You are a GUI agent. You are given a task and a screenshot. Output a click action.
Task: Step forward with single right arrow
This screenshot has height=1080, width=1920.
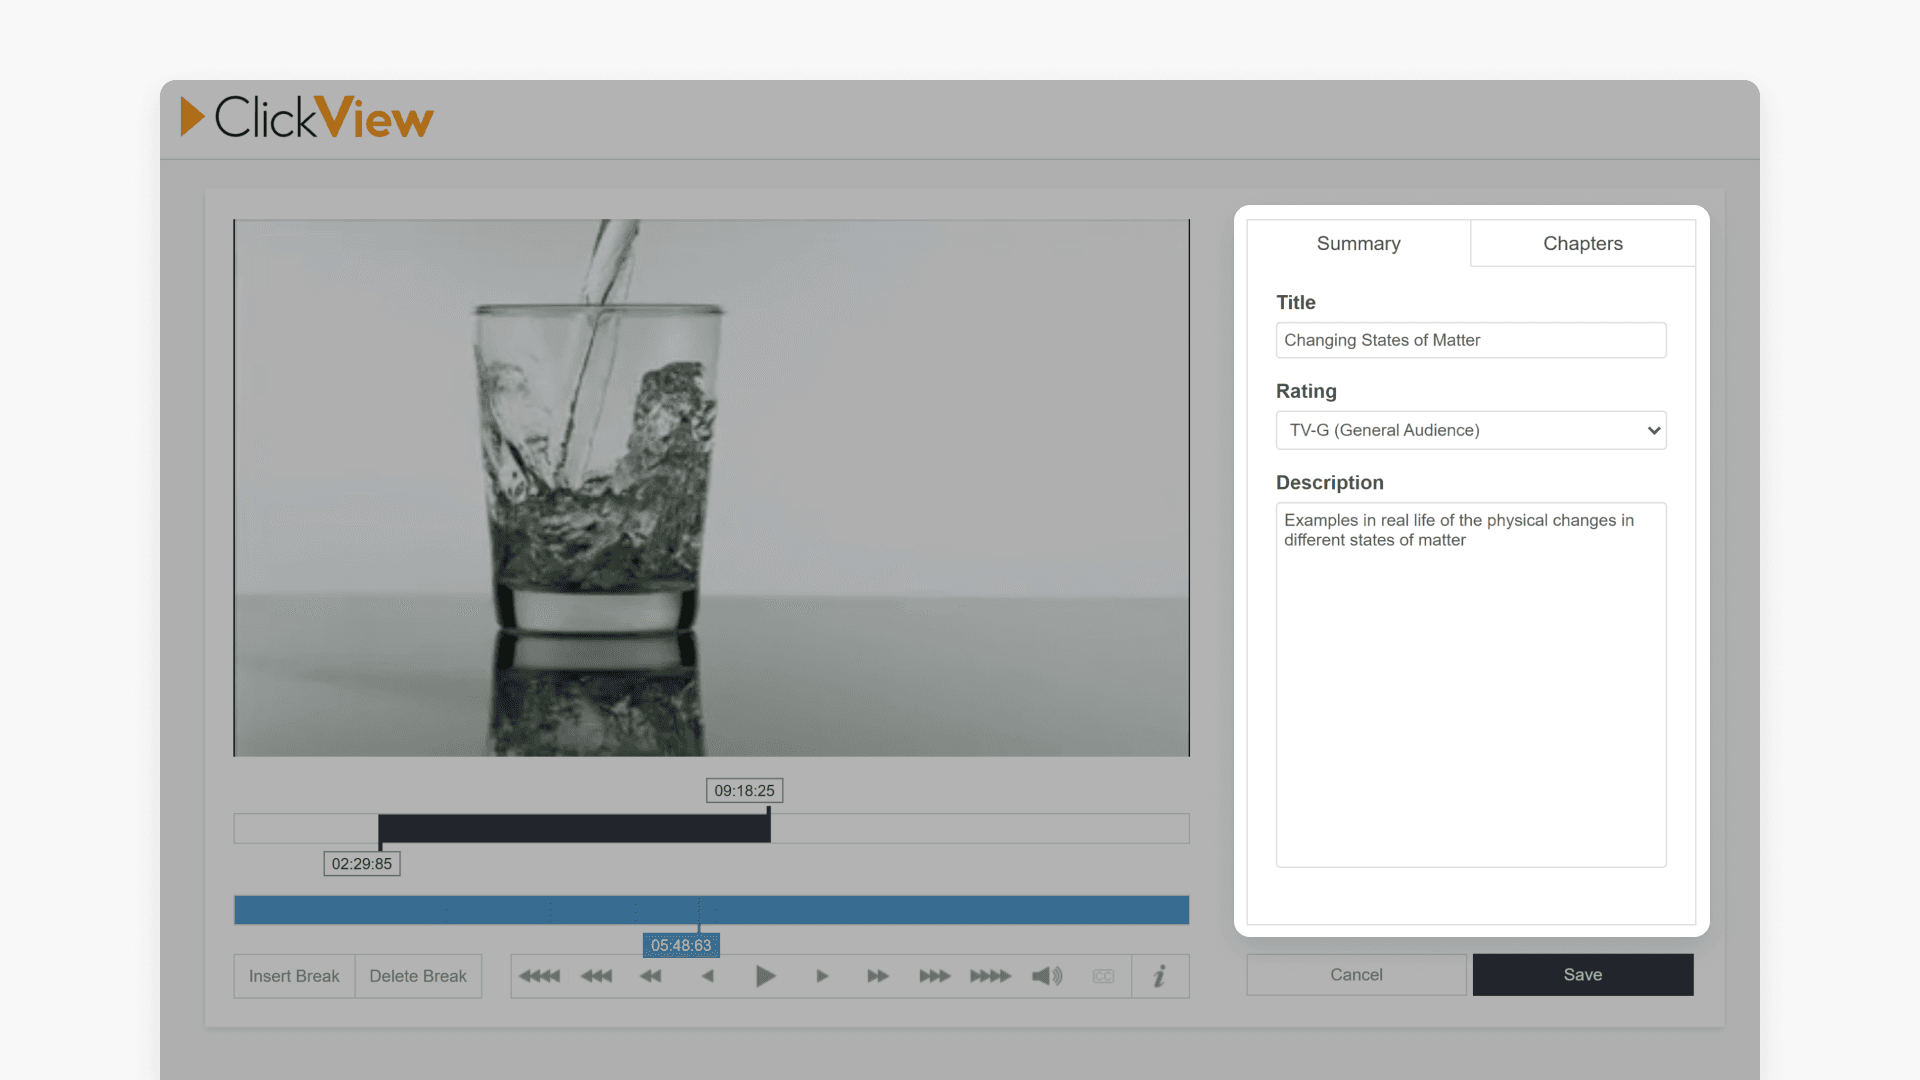click(822, 976)
